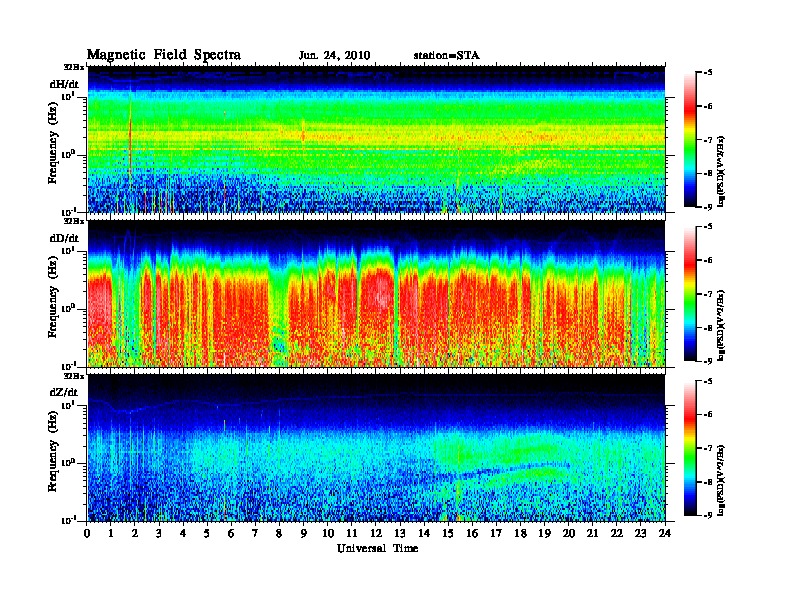Click inside the dH/dt spectrogram plot
The height and width of the screenshot is (612, 792).
point(376,139)
